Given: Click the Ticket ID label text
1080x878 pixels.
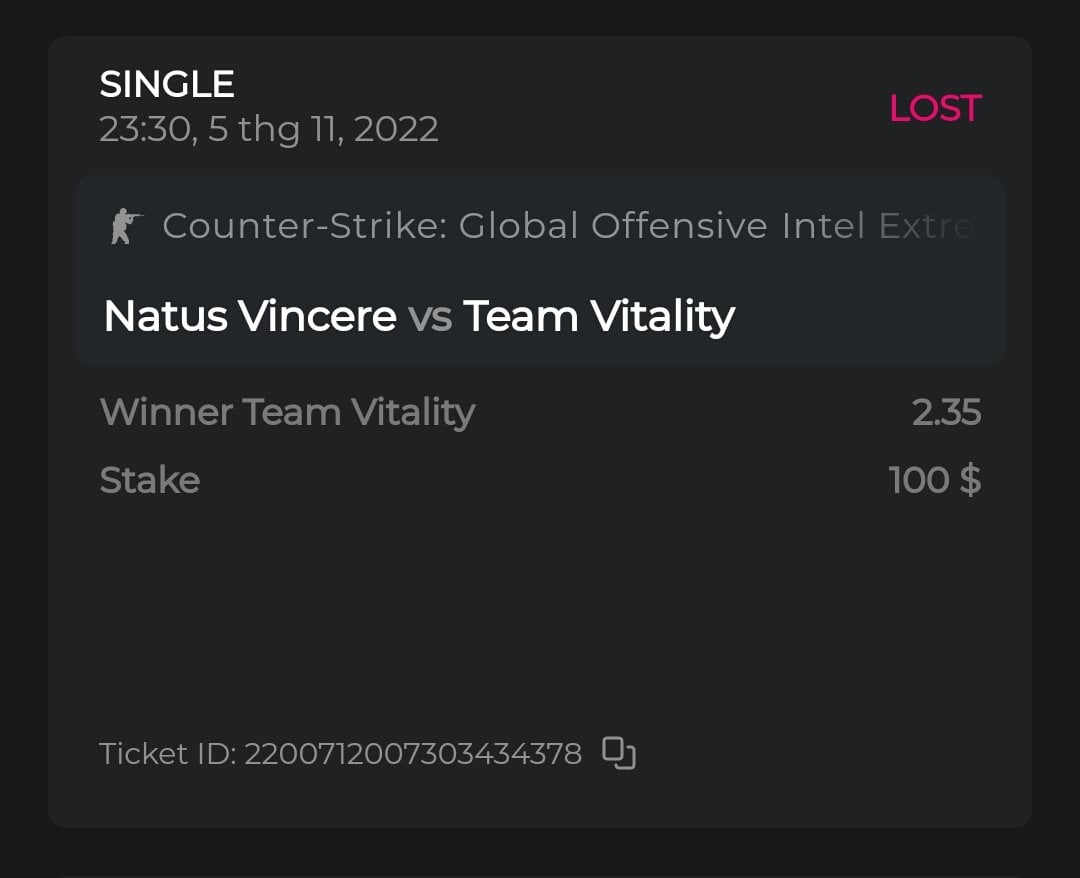Looking at the screenshot, I should coord(167,753).
